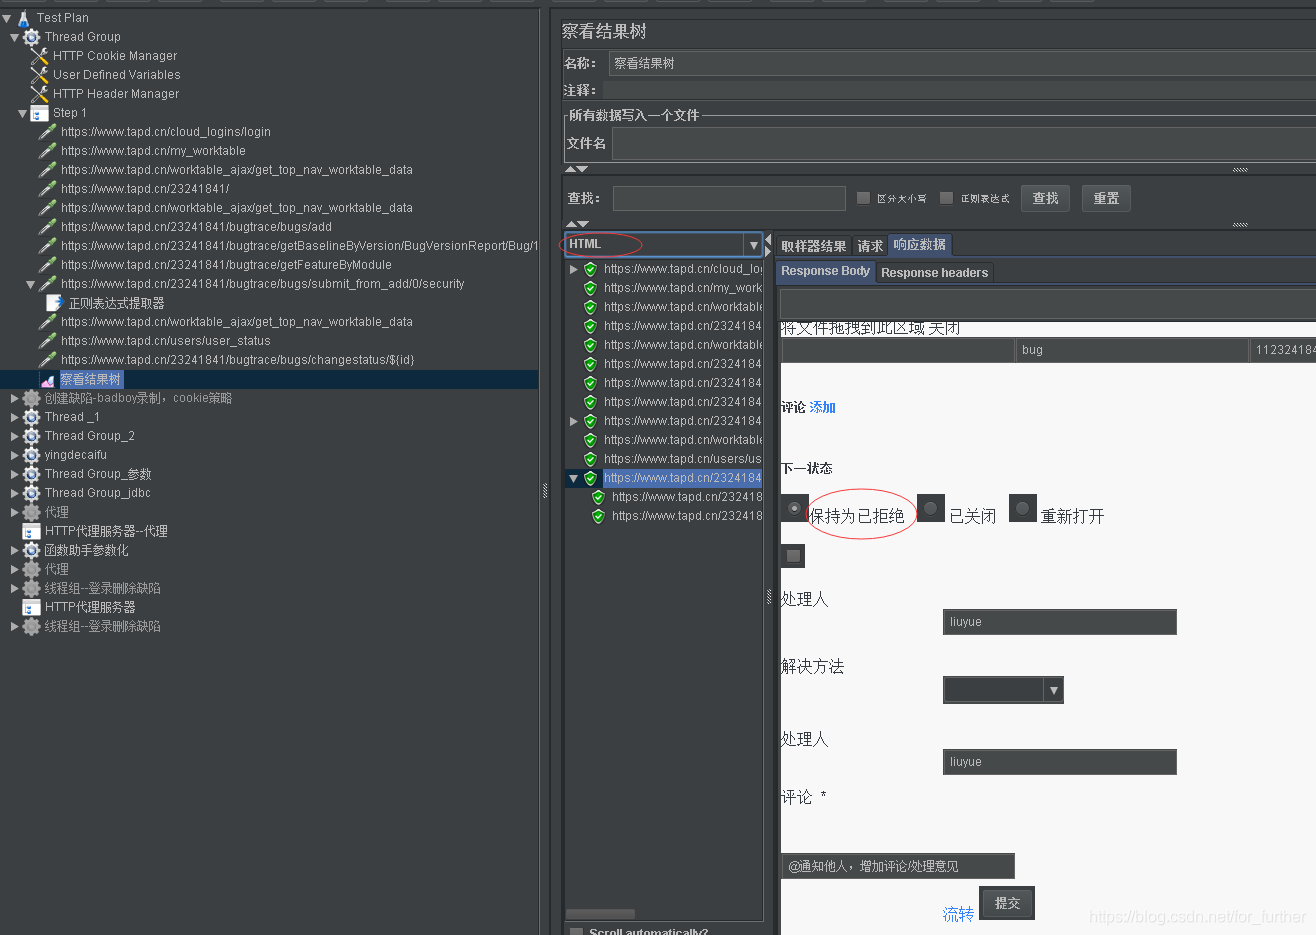
Task: Collapse the Step 1 node
Action: tap(23, 113)
